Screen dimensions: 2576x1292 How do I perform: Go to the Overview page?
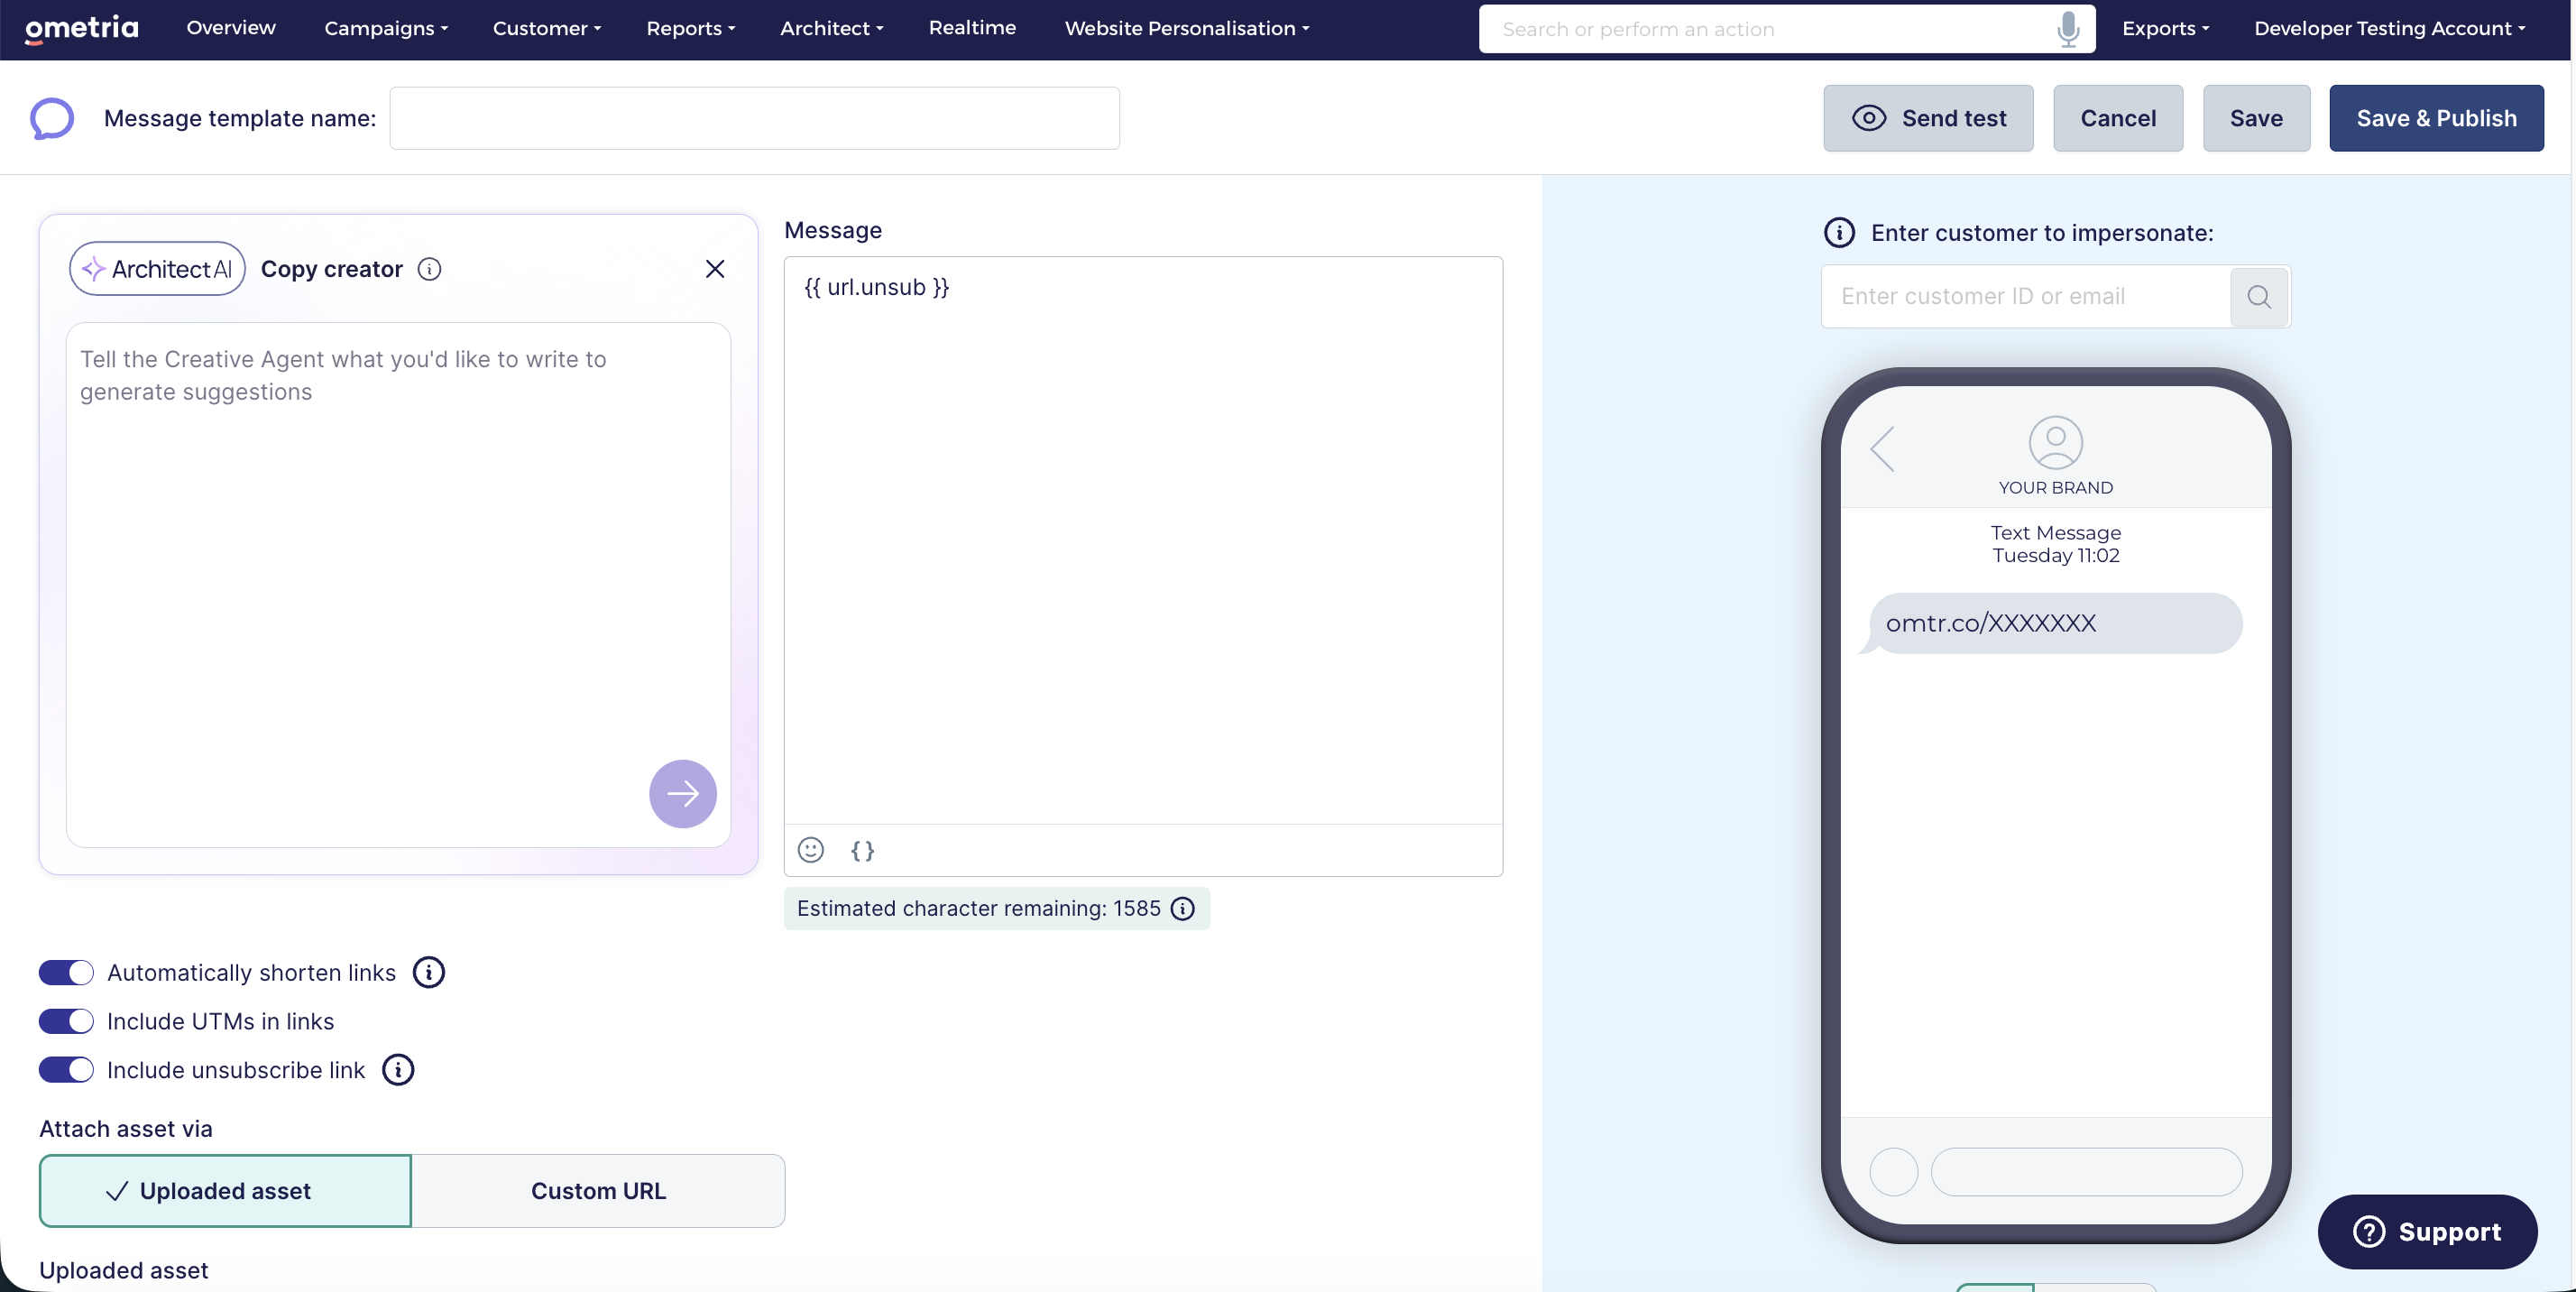coord(231,28)
